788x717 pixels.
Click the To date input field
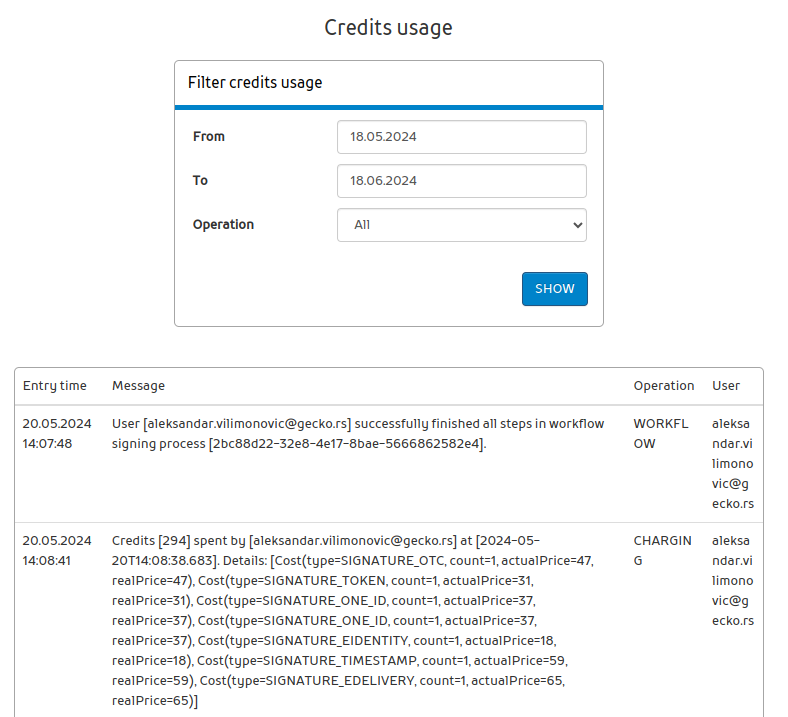pos(461,181)
